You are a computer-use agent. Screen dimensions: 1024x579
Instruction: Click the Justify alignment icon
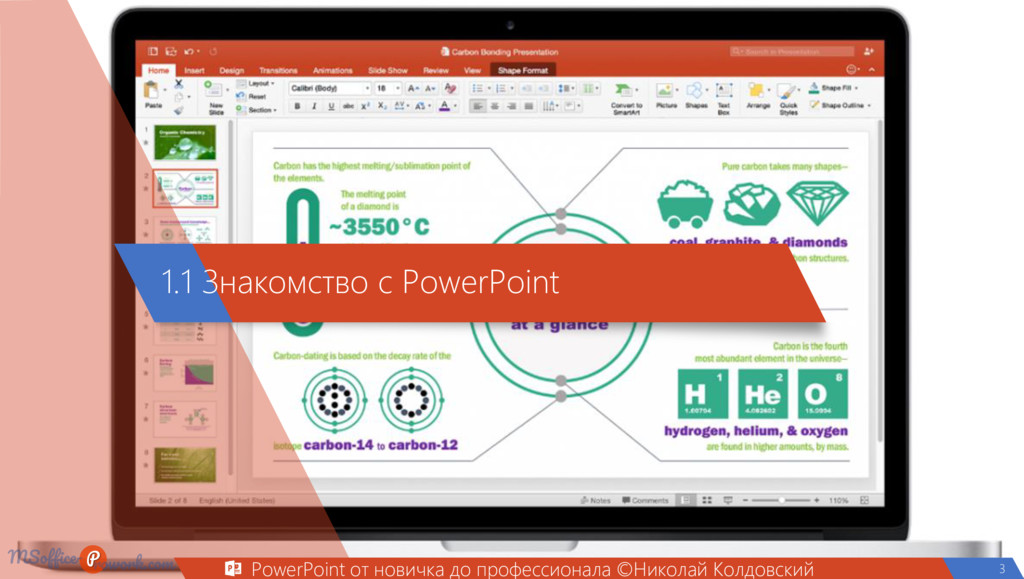[x=528, y=106]
